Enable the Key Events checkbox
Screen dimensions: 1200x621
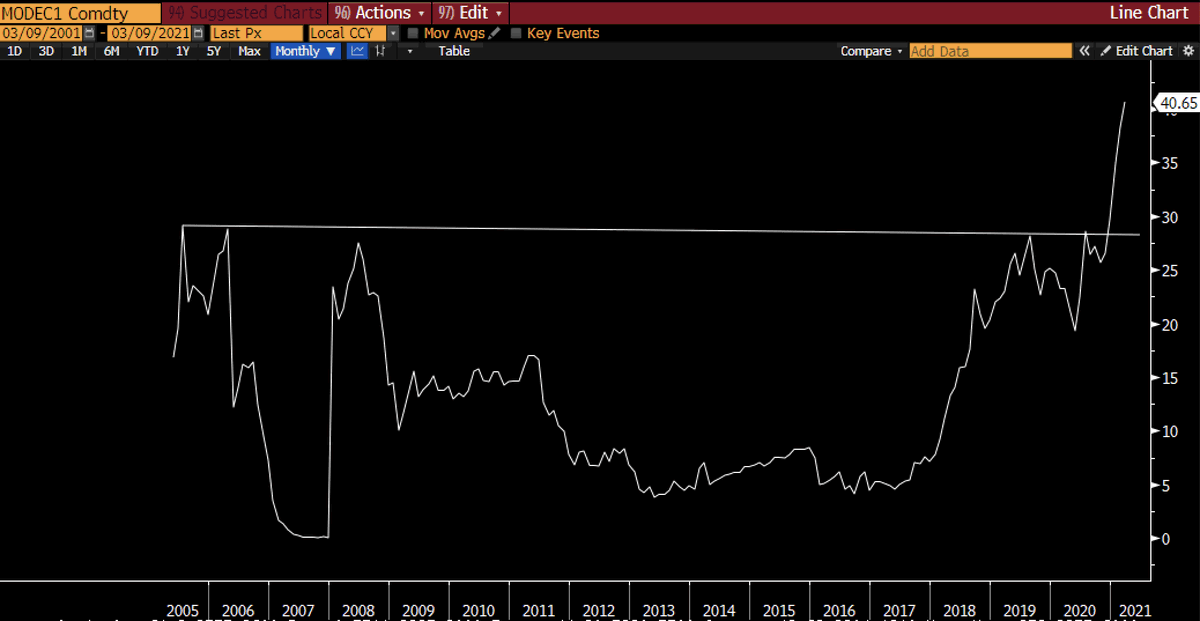[516, 33]
